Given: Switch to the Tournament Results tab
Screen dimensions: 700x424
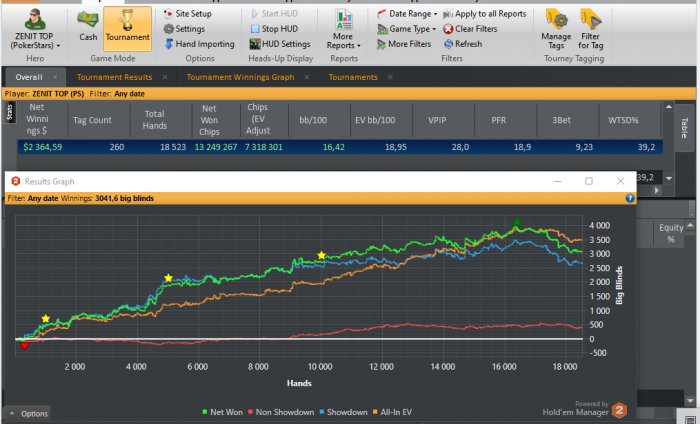Looking at the screenshot, I should (114, 77).
